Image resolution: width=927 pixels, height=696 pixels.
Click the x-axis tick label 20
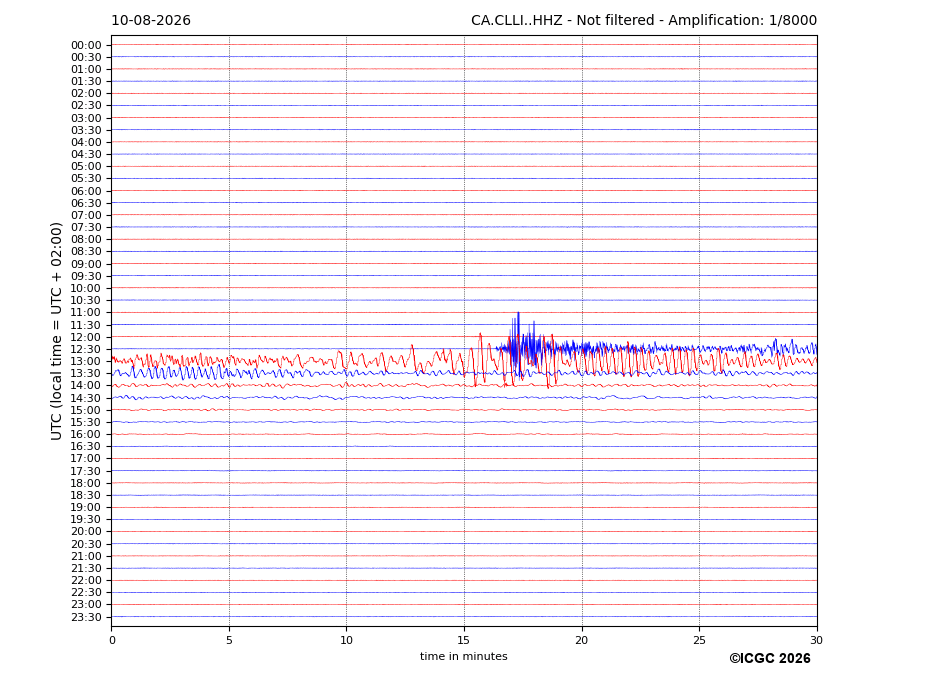click(582, 640)
